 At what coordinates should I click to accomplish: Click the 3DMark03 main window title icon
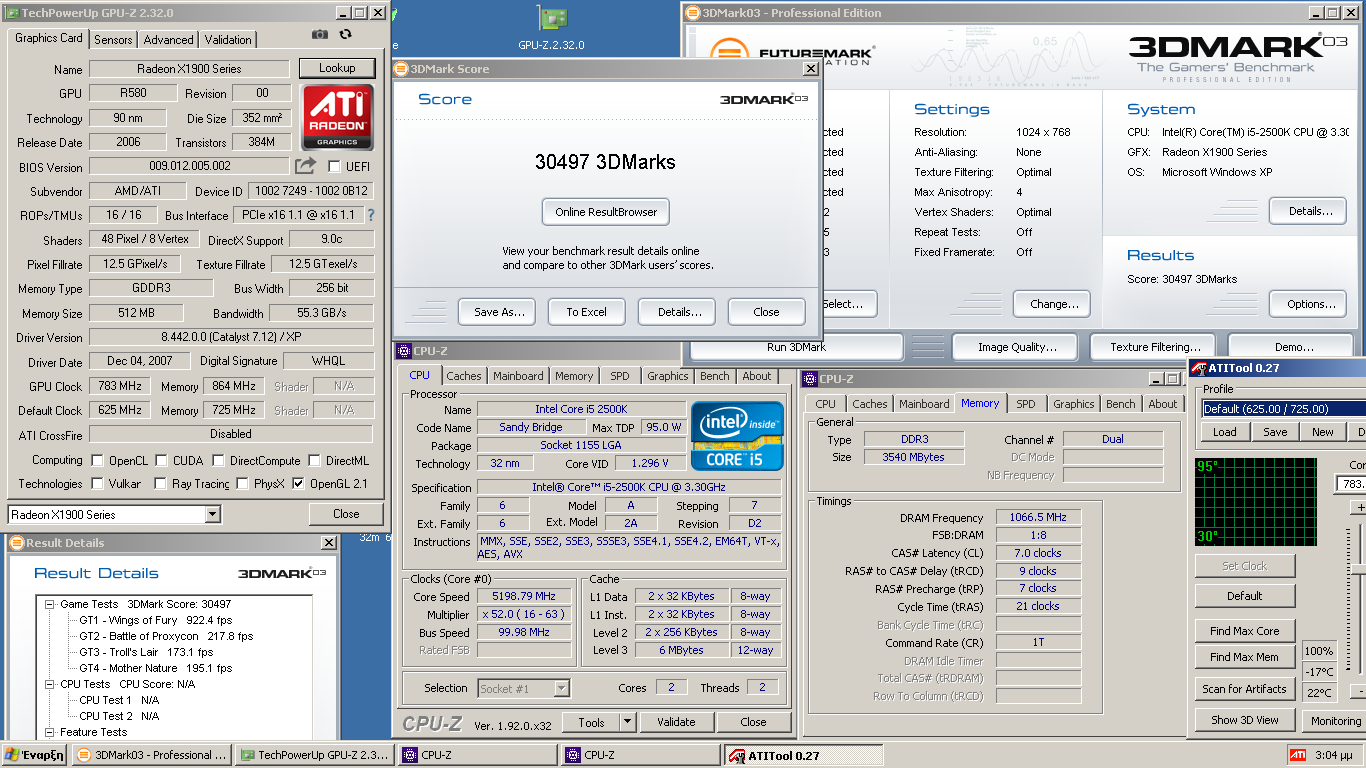(693, 13)
